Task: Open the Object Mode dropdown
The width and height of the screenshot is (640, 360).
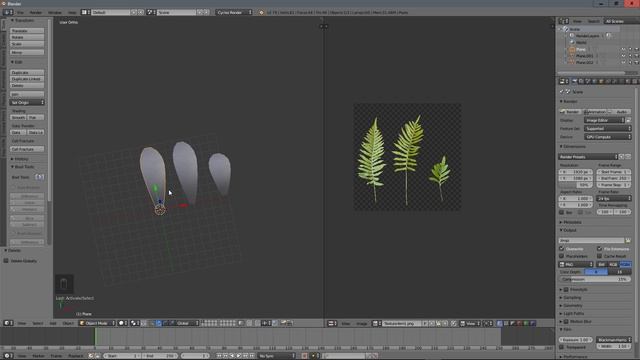Action: pyautogui.click(x=97, y=323)
